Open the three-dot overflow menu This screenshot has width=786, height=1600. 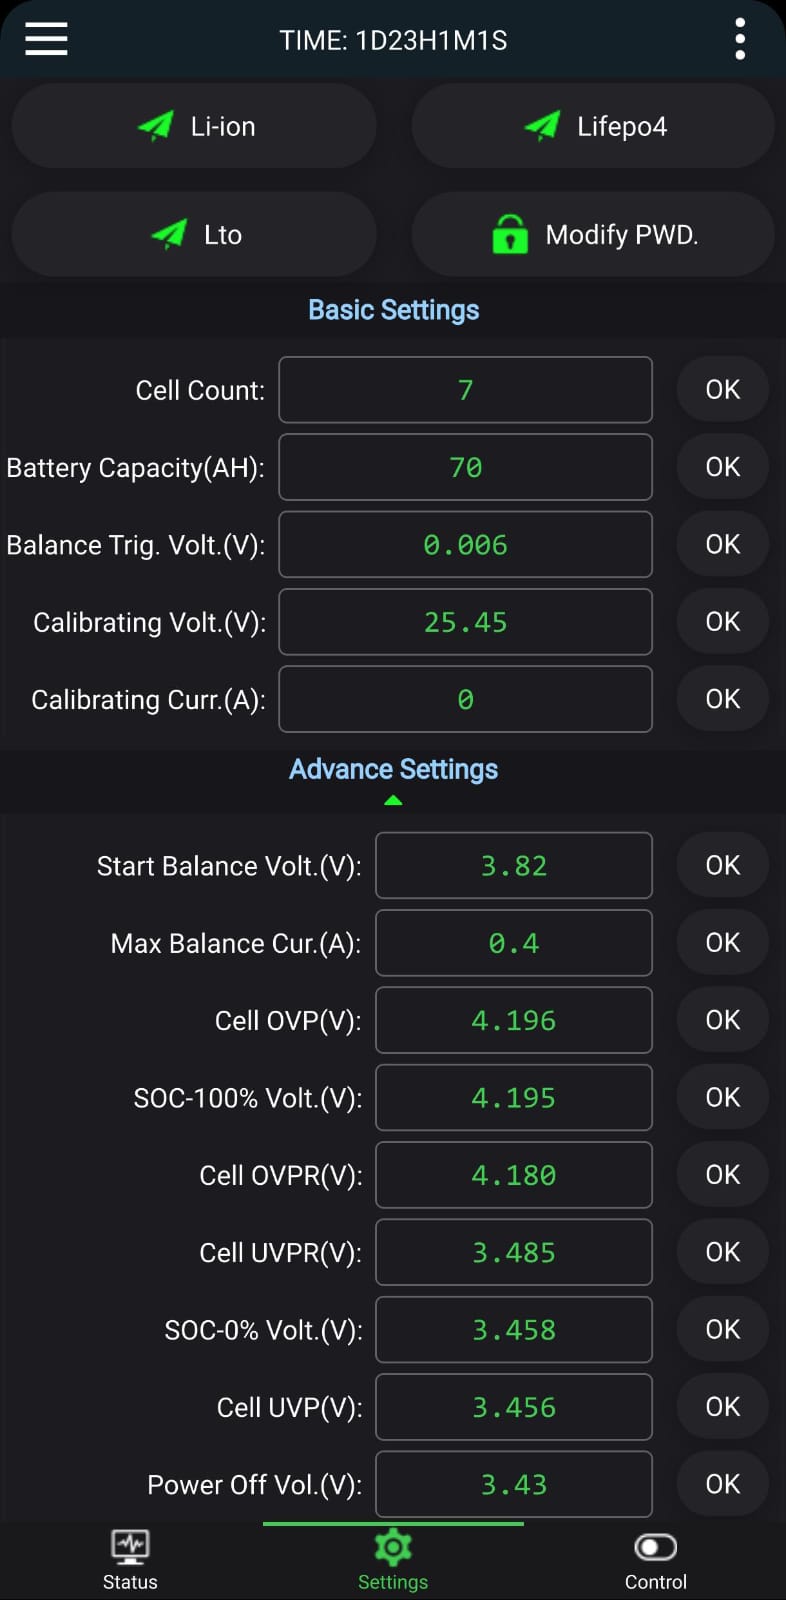pos(740,40)
